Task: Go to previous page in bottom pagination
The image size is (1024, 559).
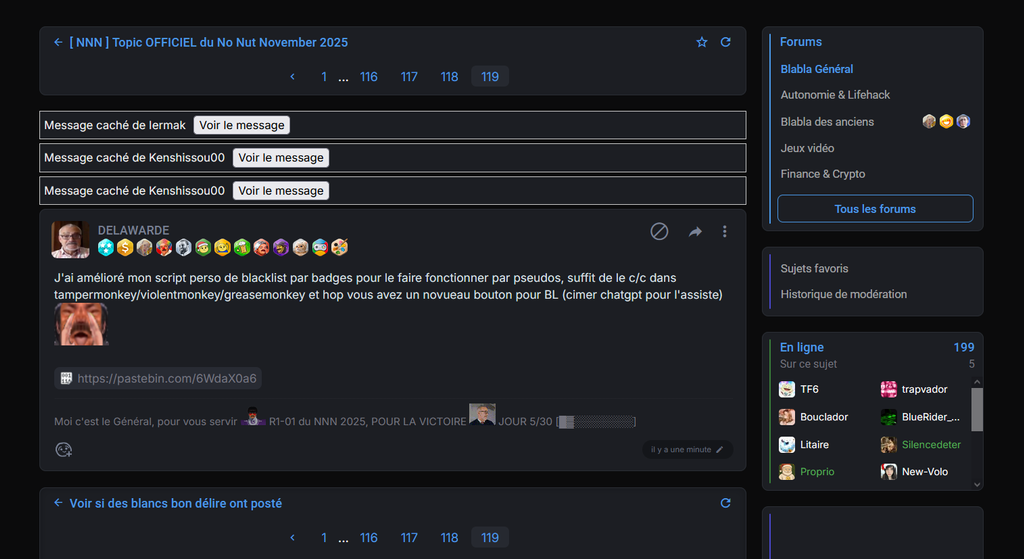Action: tap(293, 537)
